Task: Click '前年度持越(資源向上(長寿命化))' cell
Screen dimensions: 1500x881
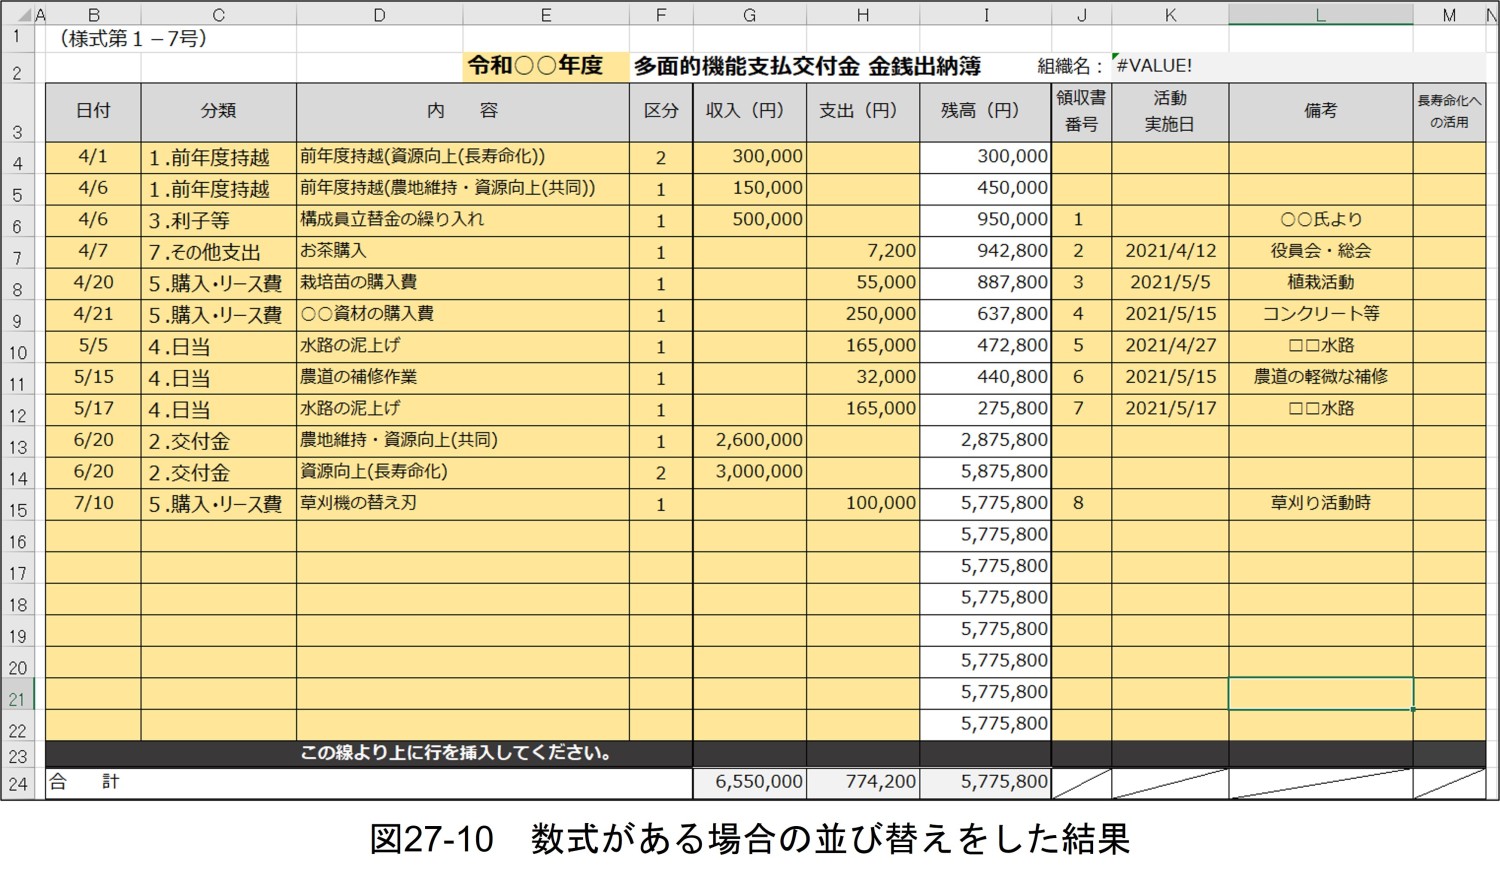Action: click(463, 157)
